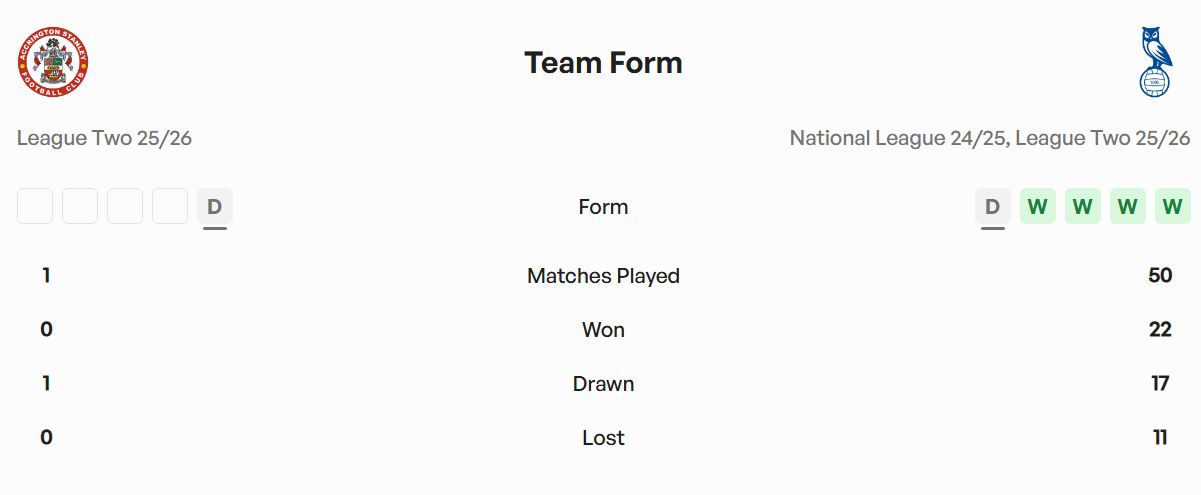Select the Lost stat label
The width and height of the screenshot is (1201, 495).
click(603, 438)
